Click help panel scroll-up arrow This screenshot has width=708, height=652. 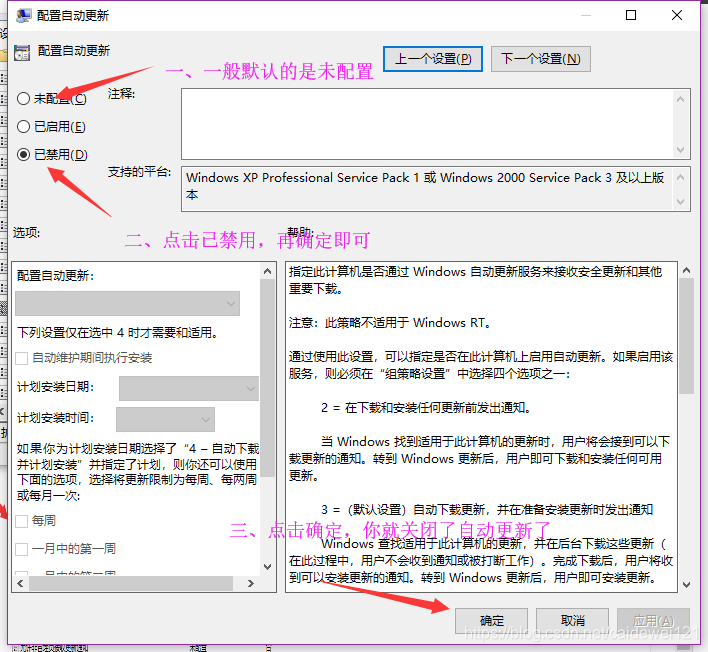686,270
